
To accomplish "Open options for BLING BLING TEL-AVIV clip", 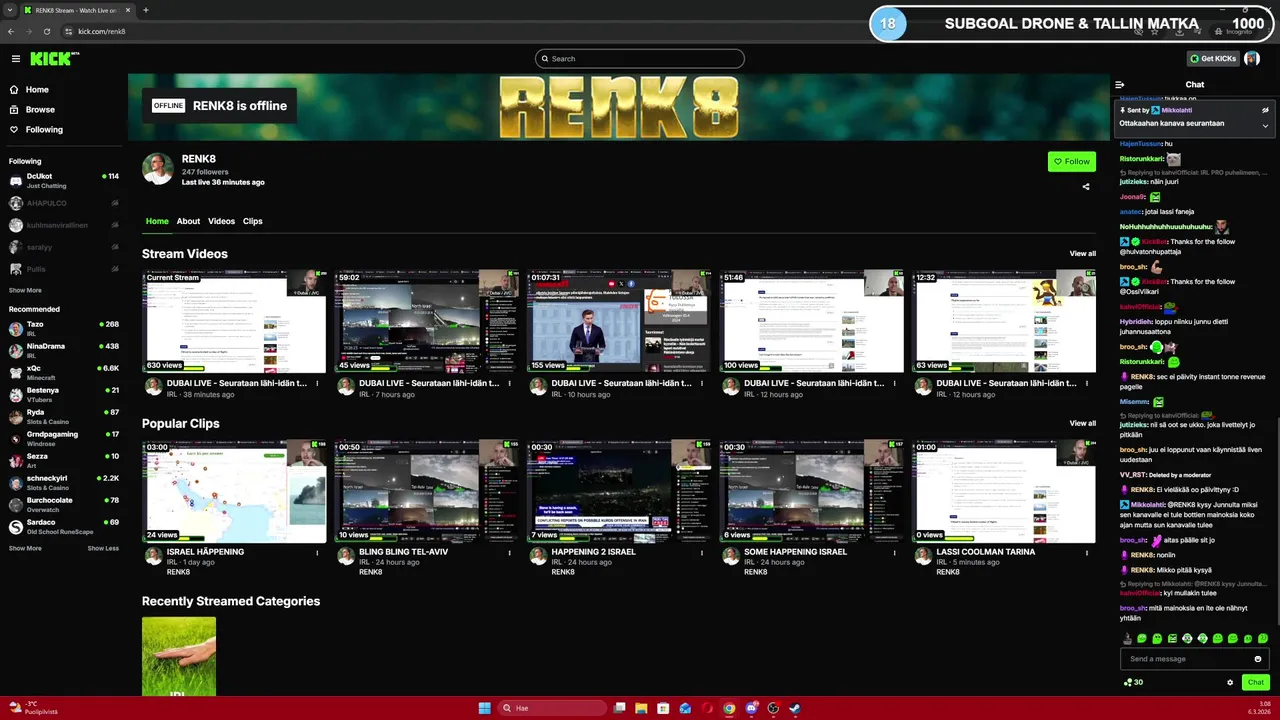I will tap(510, 552).
